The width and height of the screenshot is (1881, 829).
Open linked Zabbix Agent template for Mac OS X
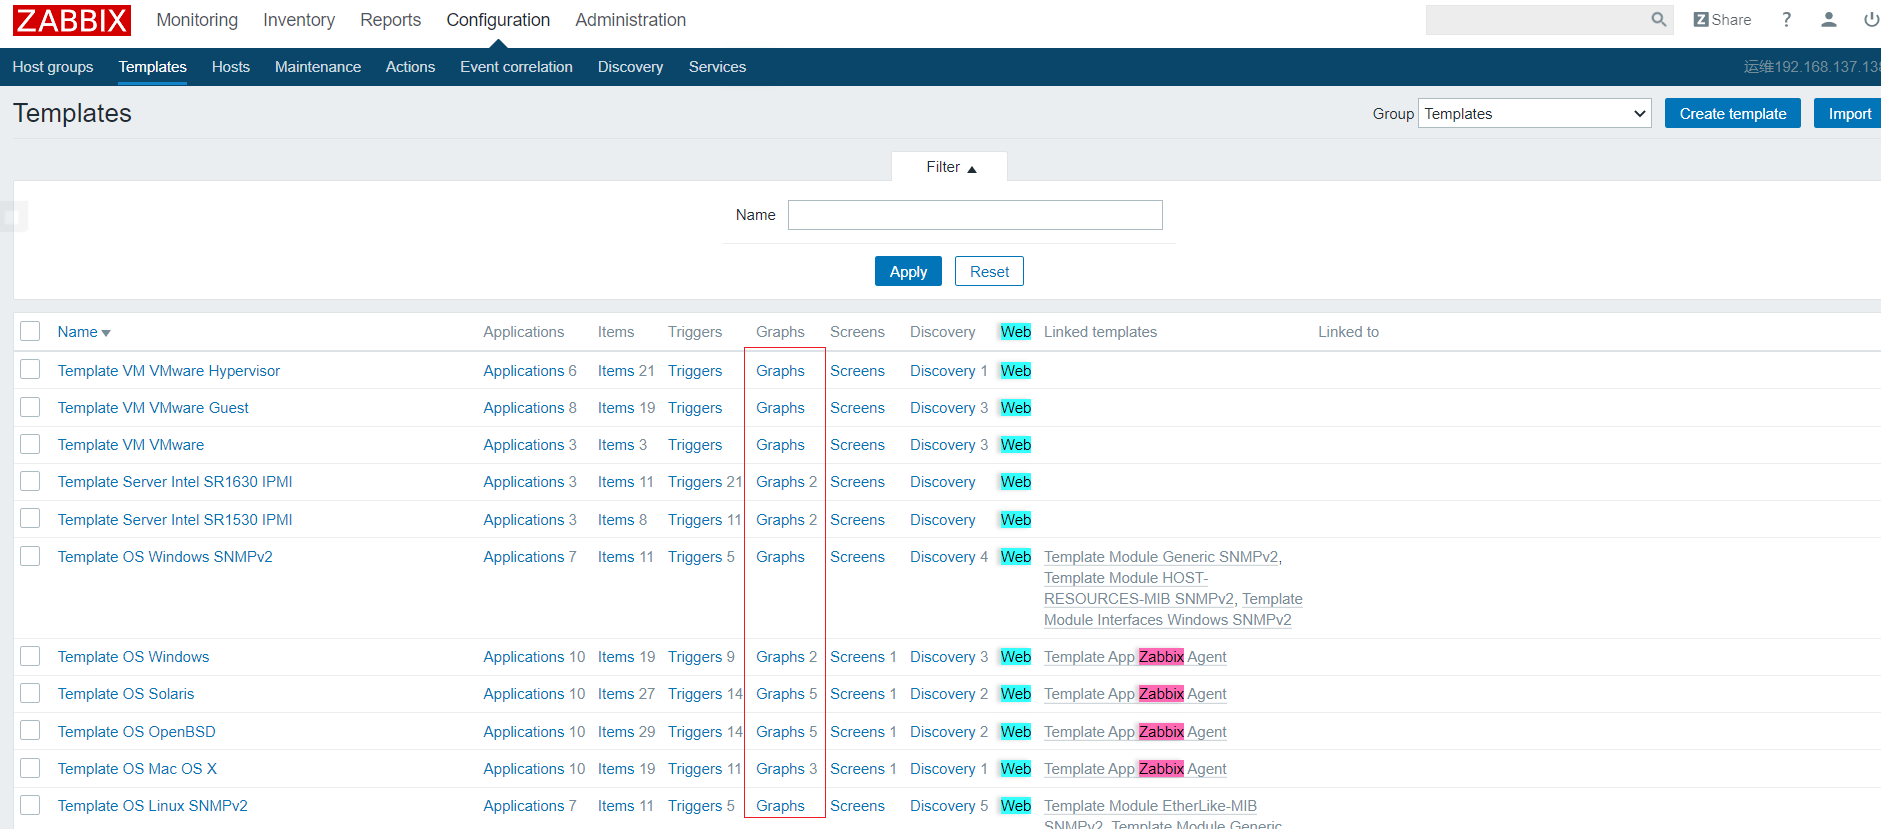(x=1135, y=769)
